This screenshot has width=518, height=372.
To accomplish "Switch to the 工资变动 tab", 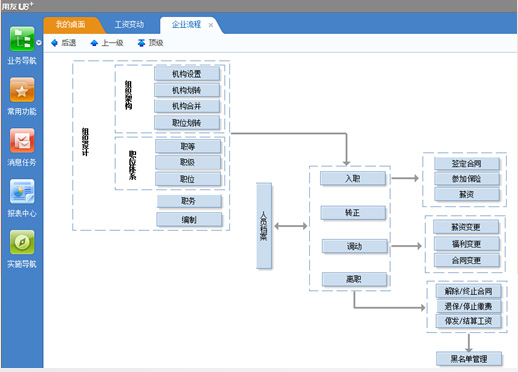I will pos(129,24).
